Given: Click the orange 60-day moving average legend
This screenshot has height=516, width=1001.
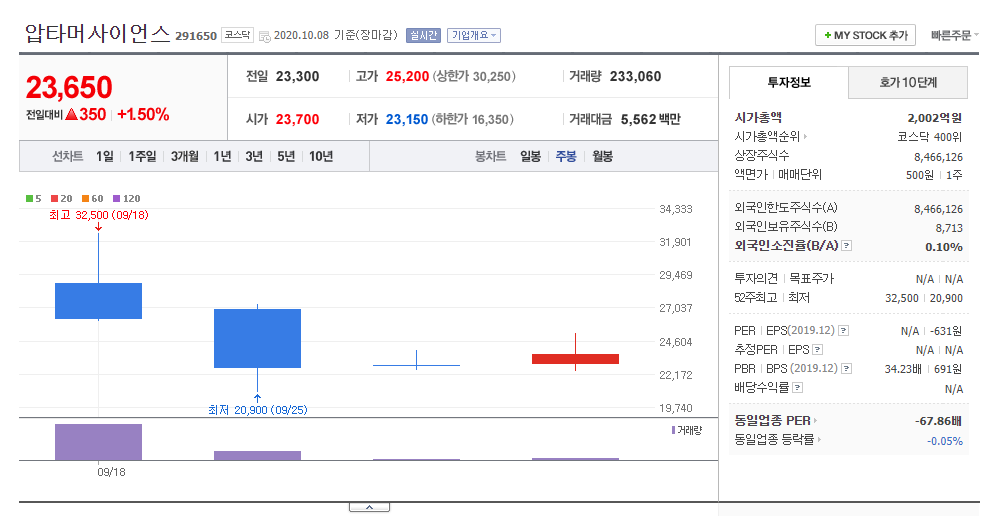Looking at the screenshot, I should coord(93,199).
